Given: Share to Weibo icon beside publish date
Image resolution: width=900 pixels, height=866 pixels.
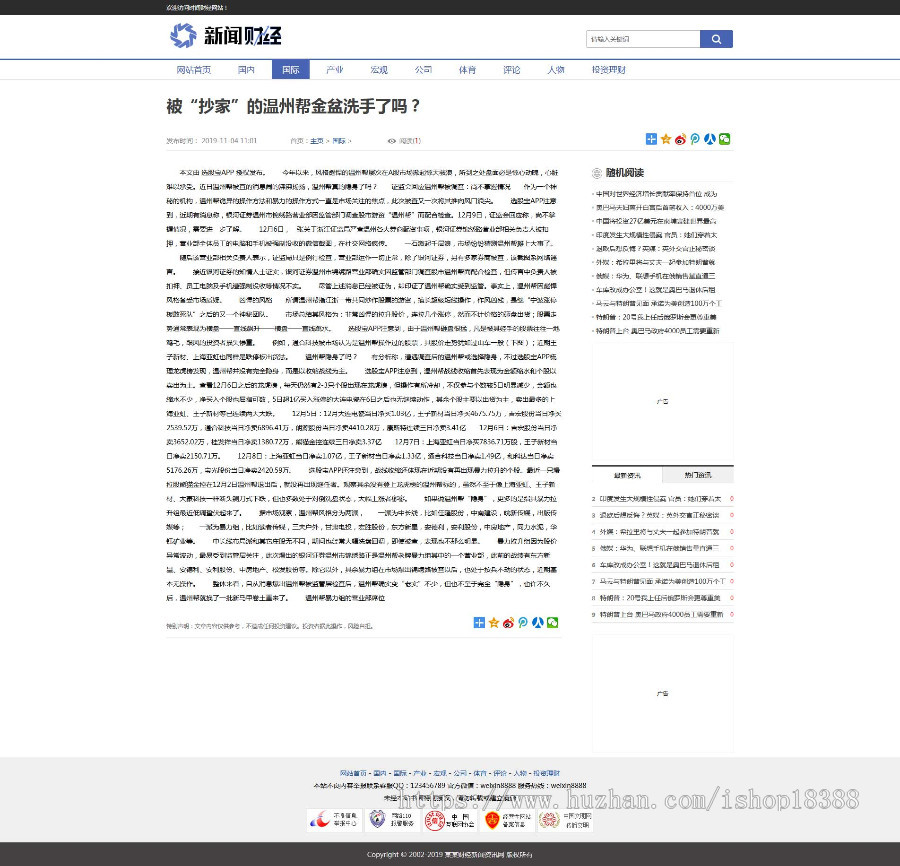Looking at the screenshot, I should [680, 139].
